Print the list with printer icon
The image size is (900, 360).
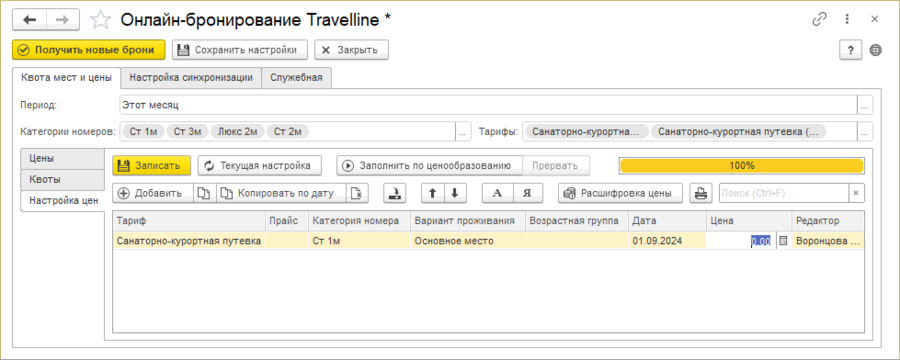[x=700, y=193]
